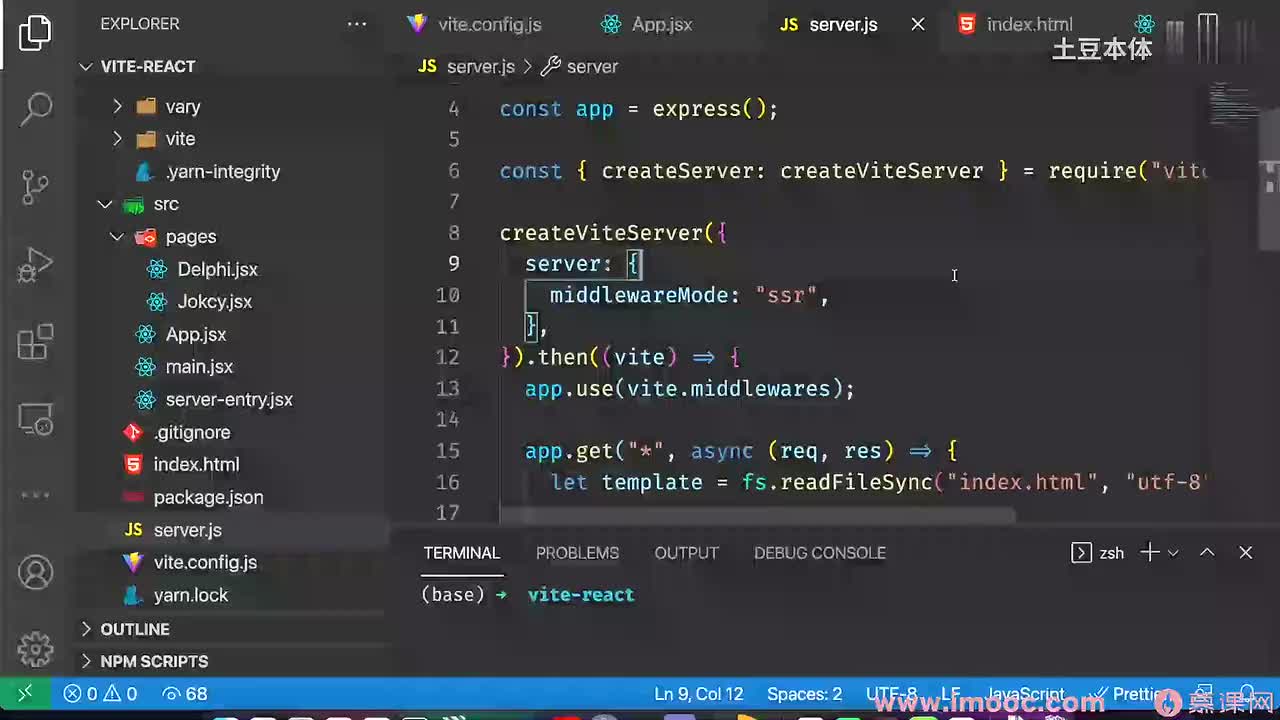
Task: Open the Source Control view
Action: 35,186
